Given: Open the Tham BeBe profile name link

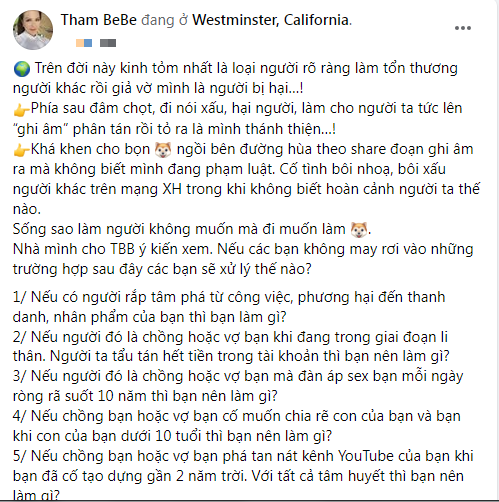Looking at the screenshot, I should click(99, 20).
